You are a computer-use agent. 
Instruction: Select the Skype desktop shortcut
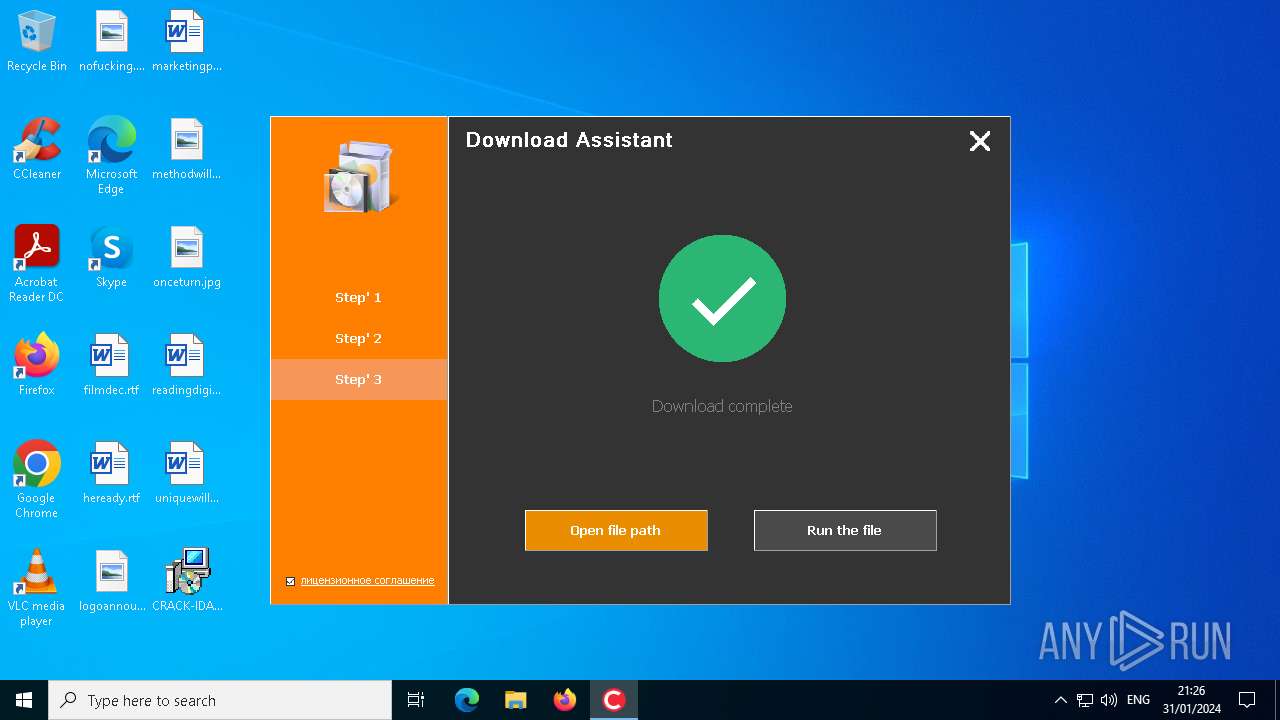(x=111, y=257)
